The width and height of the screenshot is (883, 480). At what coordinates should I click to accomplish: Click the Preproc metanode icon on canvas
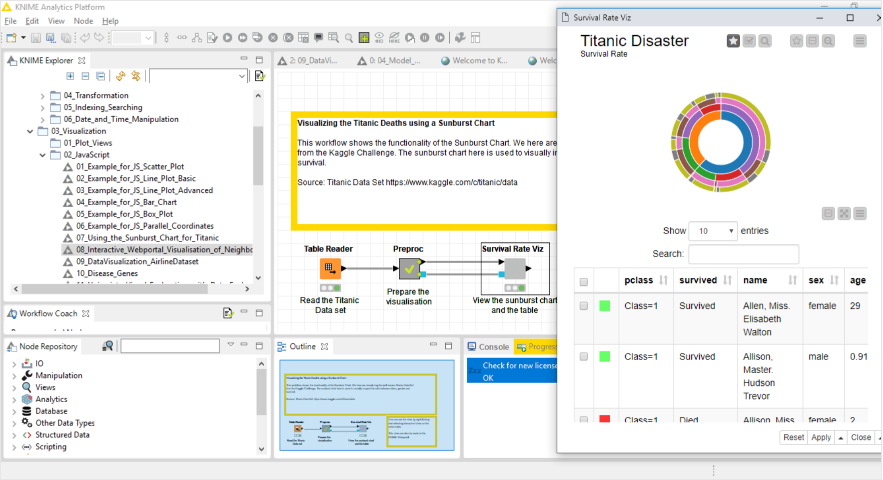(x=409, y=269)
